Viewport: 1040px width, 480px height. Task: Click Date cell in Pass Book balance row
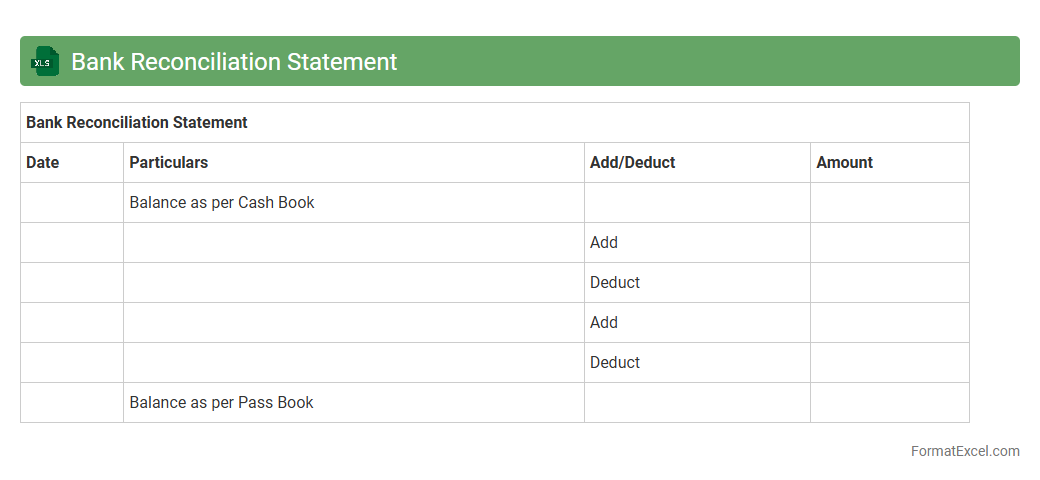coord(72,403)
